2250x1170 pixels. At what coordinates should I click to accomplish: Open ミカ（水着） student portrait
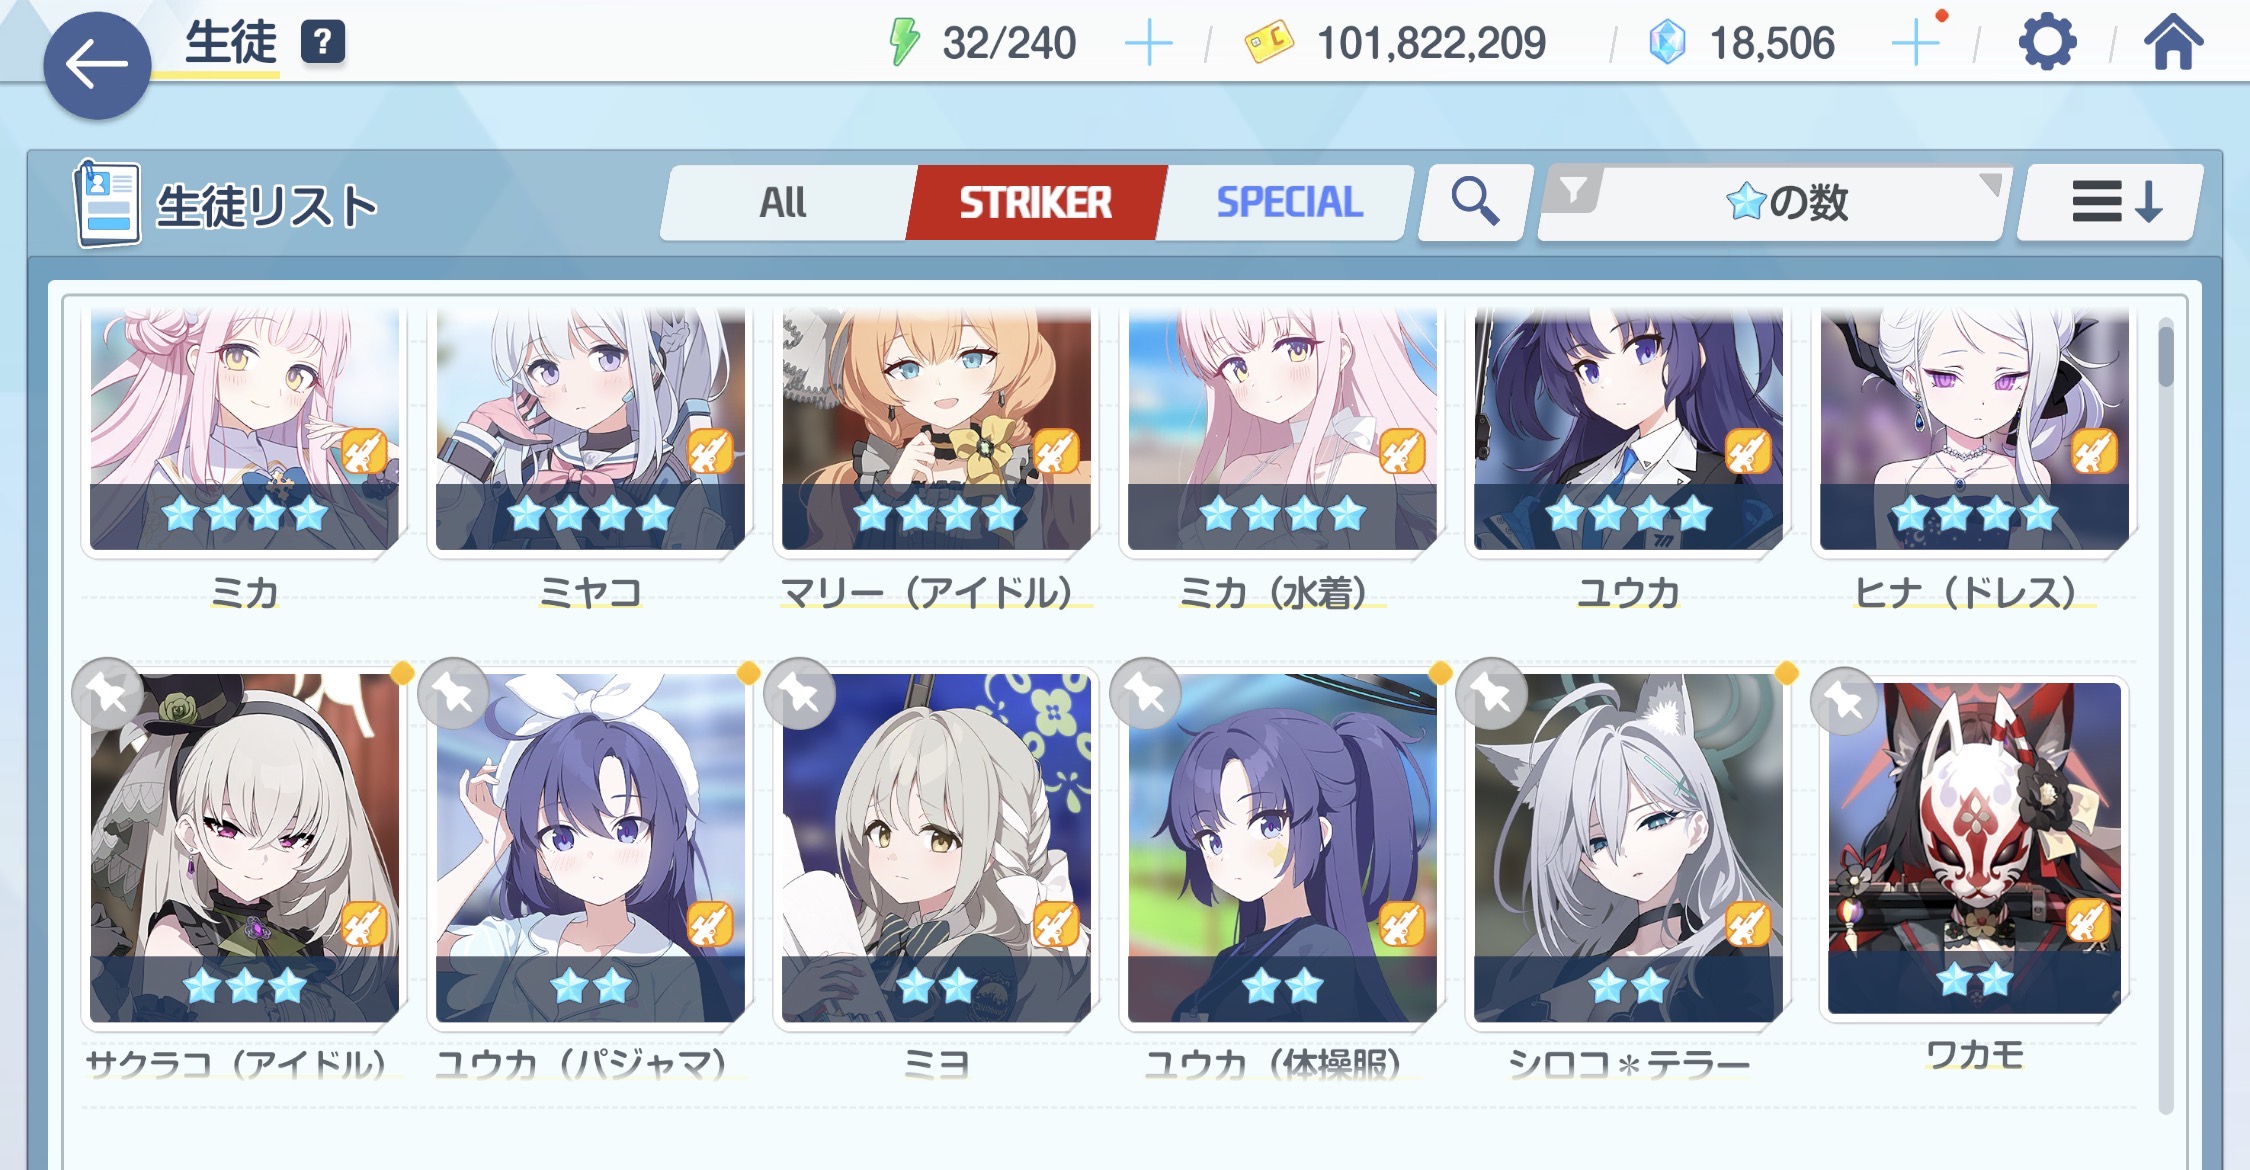pyautogui.click(x=1282, y=430)
